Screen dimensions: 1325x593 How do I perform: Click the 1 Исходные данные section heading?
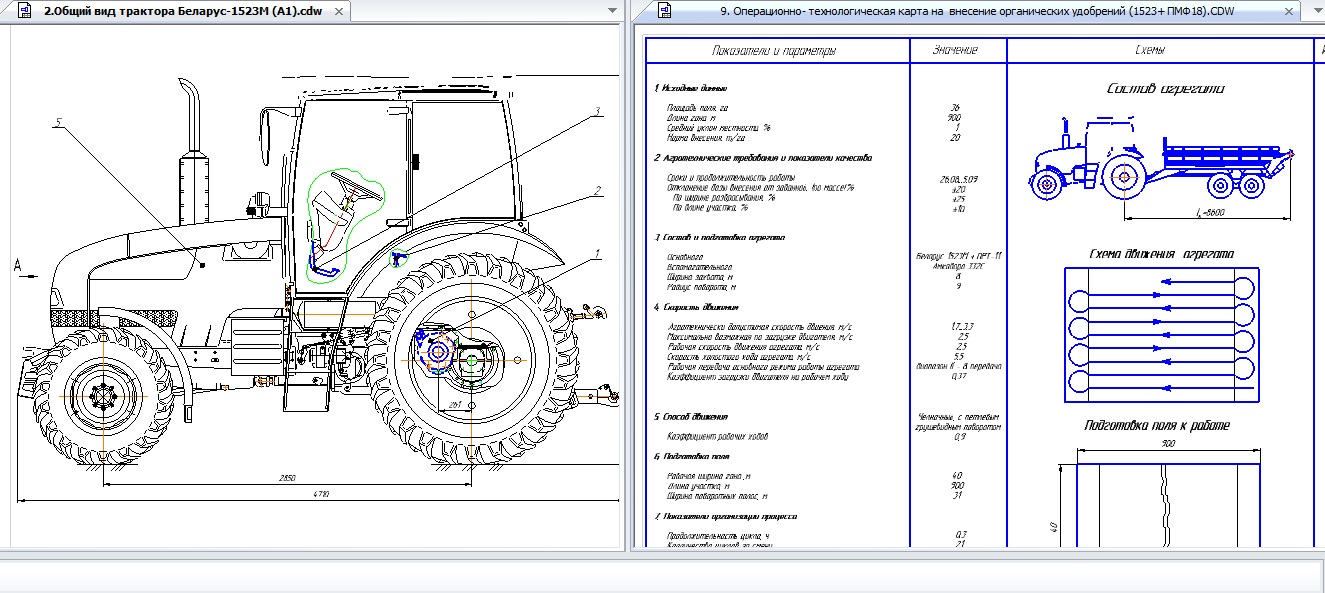pyautogui.click(x=690, y=89)
